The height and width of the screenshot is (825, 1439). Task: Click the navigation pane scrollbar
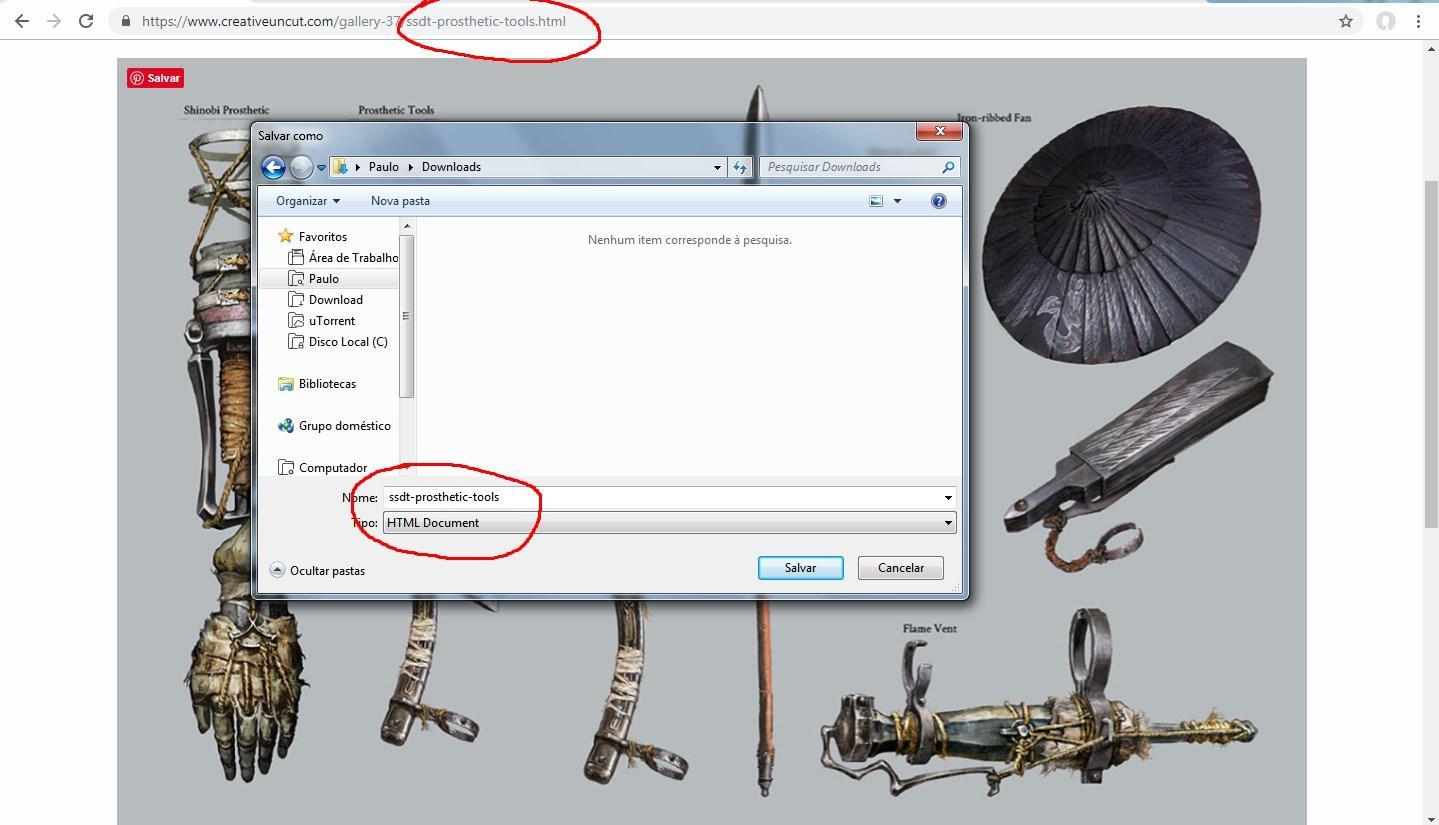click(x=406, y=317)
